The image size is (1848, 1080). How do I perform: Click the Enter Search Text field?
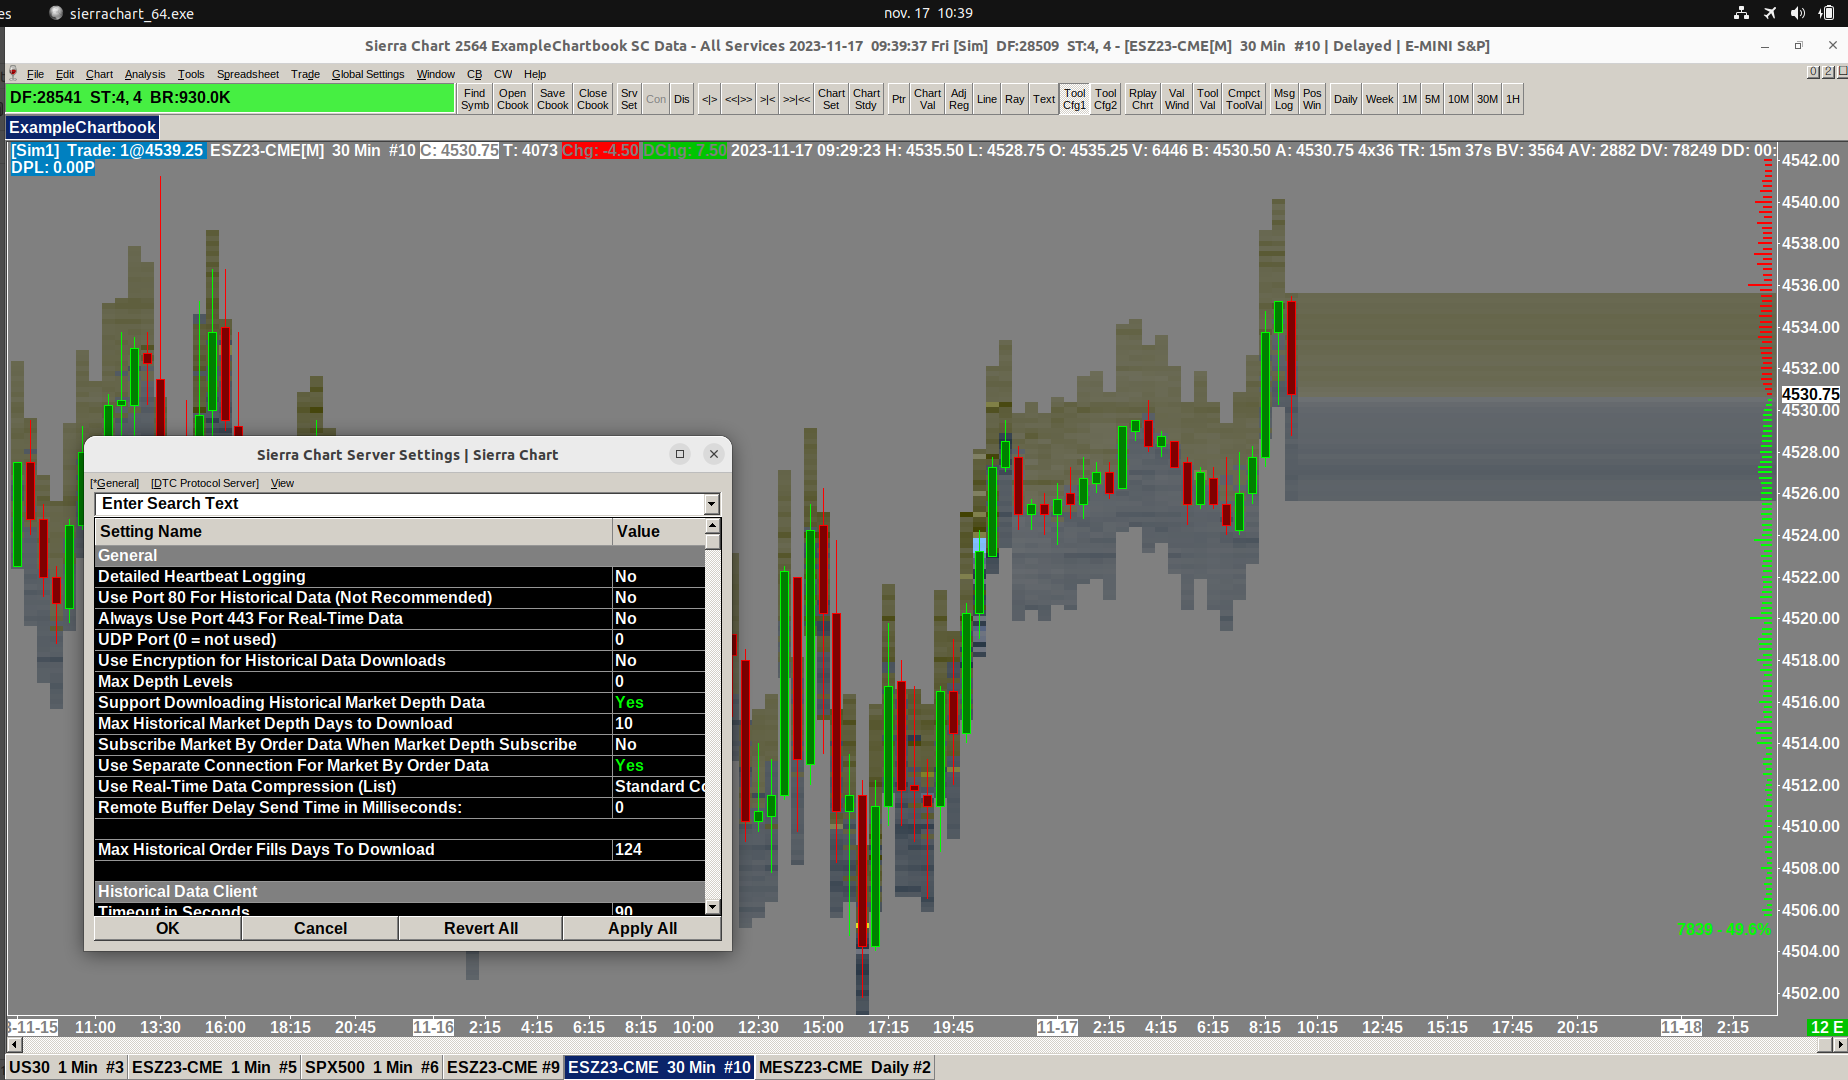[400, 504]
